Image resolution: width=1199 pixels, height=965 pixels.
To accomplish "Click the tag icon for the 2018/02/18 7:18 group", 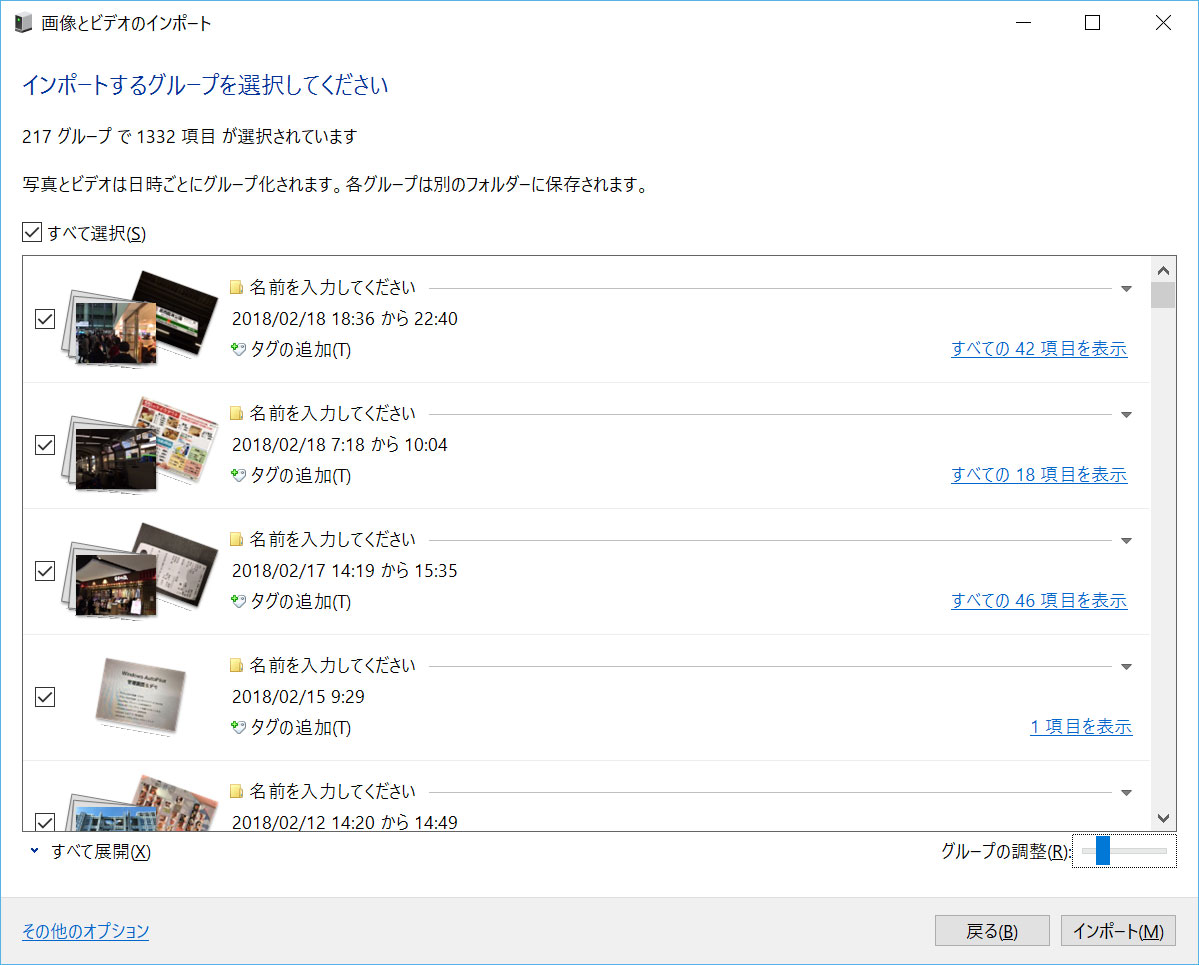I will [x=236, y=476].
